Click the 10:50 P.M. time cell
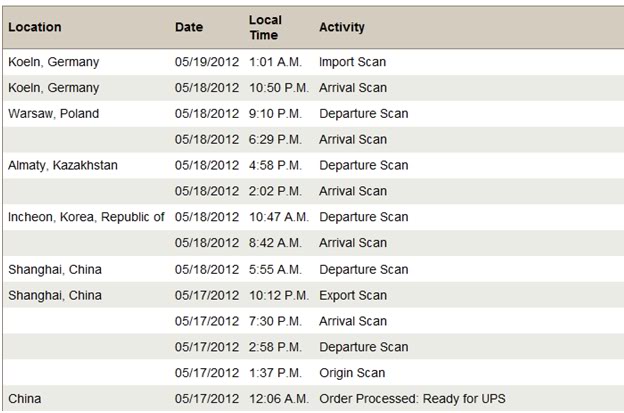The height and width of the screenshot is (413, 624). [x=279, y=88]
